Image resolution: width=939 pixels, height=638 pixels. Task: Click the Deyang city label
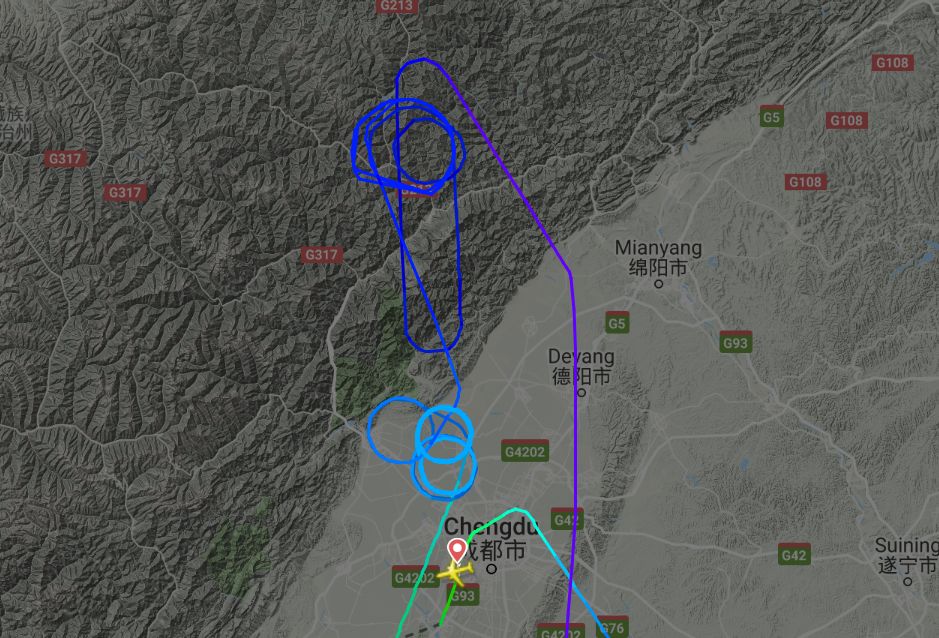coord(581,367)
